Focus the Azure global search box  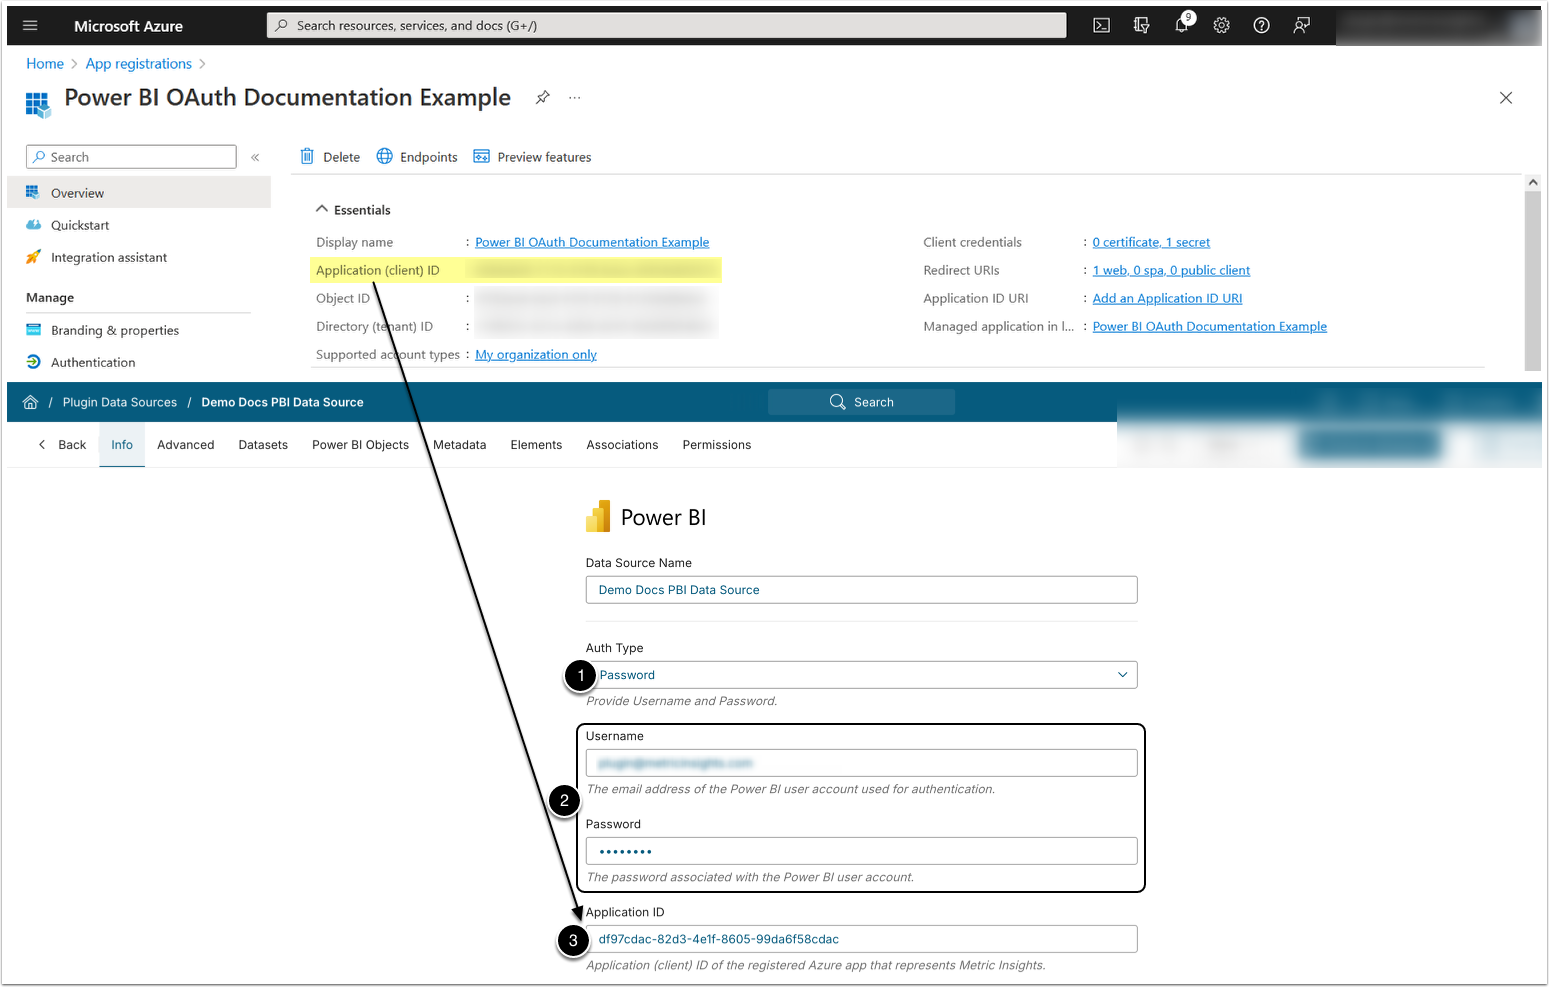tap(667, 25)
